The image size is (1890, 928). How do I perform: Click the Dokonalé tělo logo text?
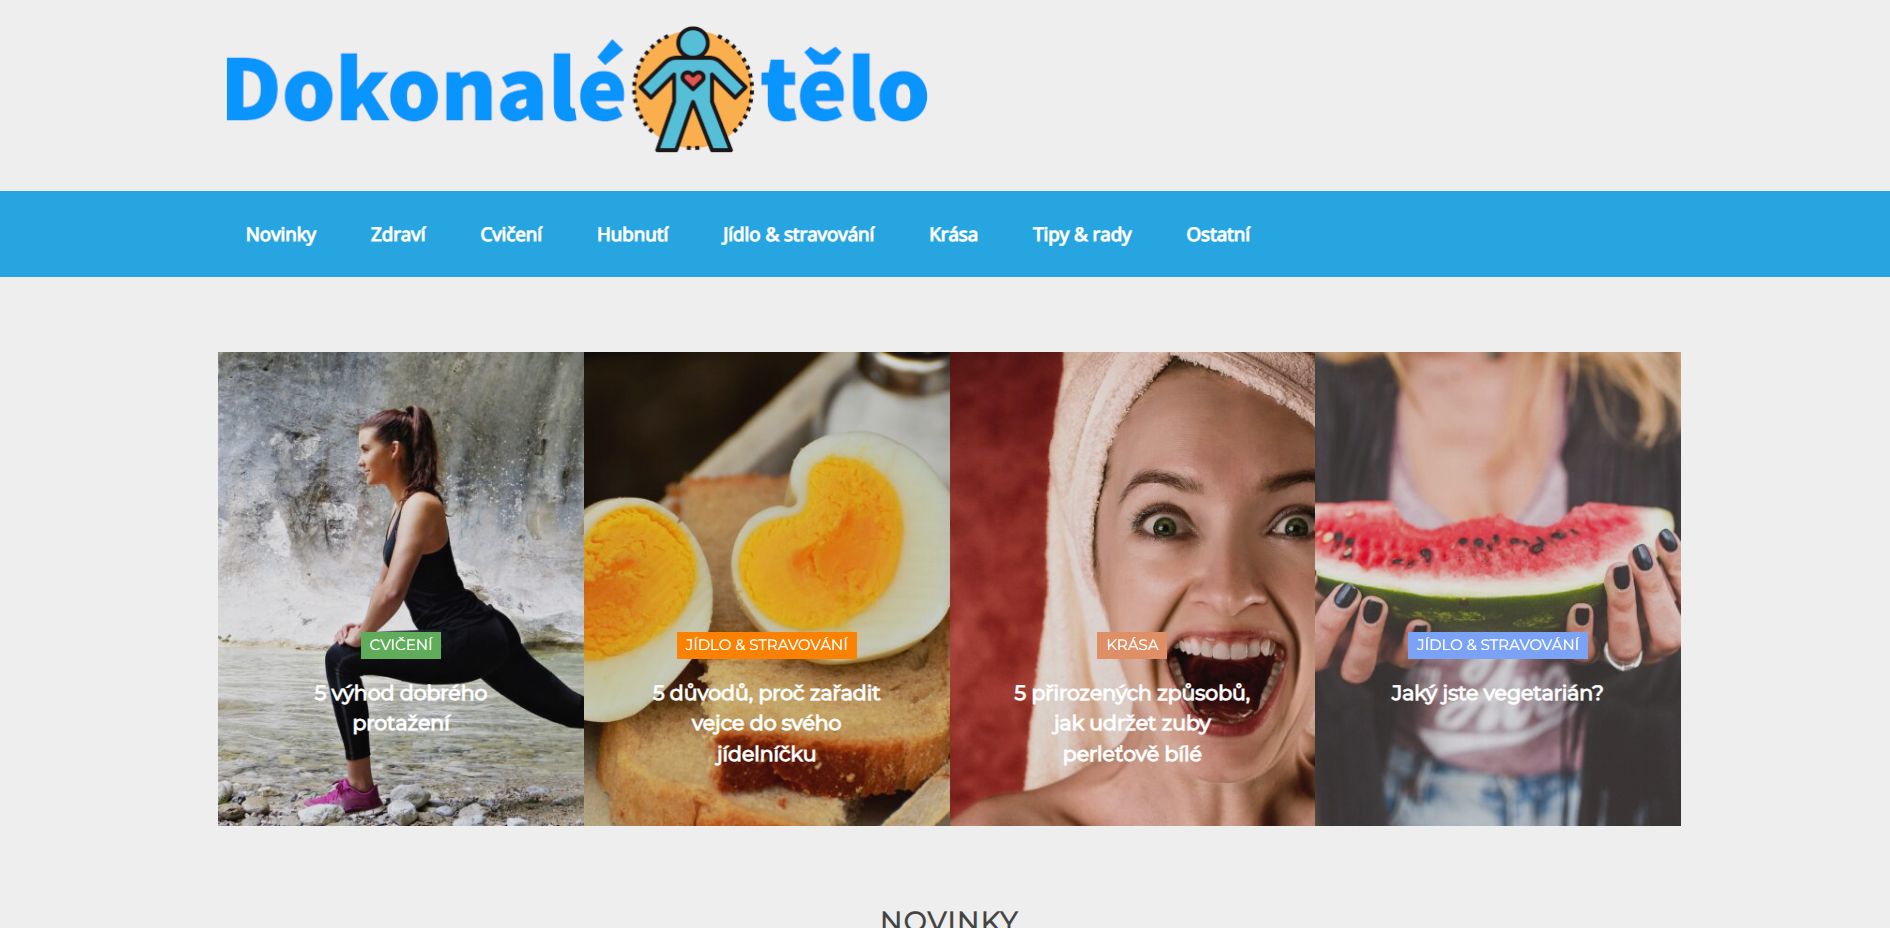pos(577,89)
